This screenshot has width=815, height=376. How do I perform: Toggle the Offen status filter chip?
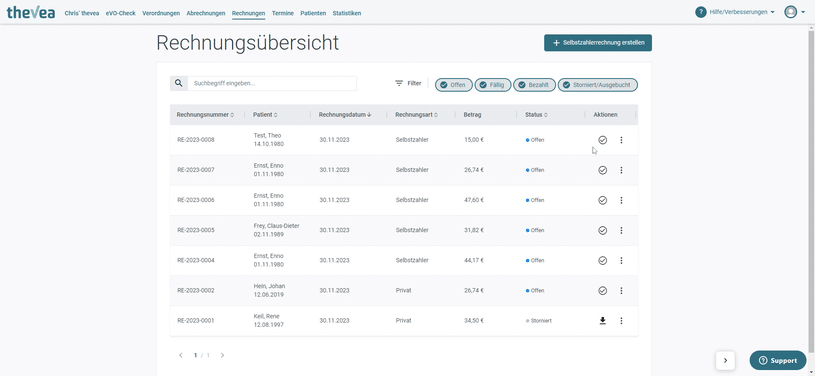(x=453, y=85)
